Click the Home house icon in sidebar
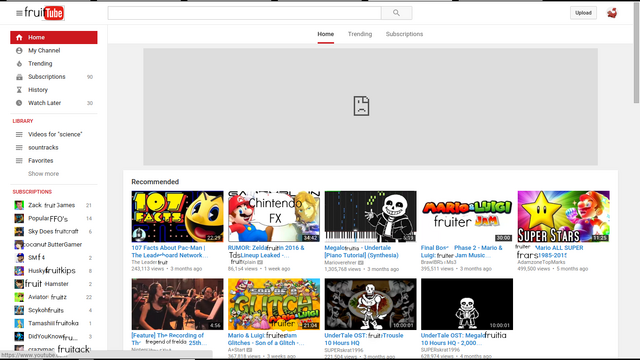This screenshot has height=360, width=640. (19, 38)
